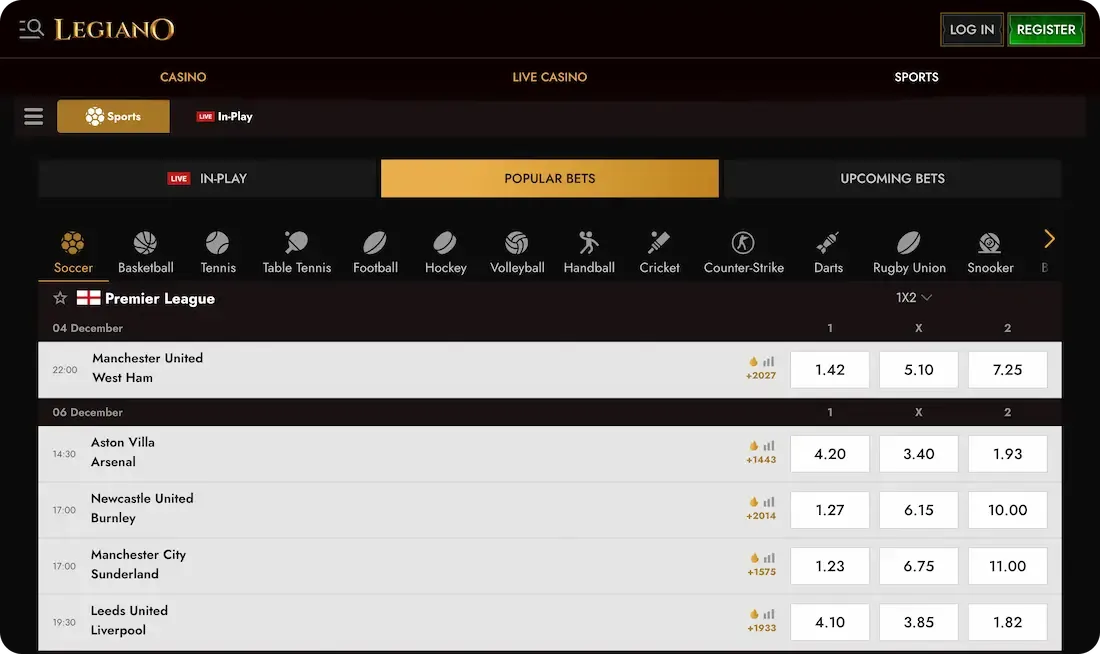The height and width of the screenshot is (654, 1100).
Task: Expand more sports with right arrow chevron
Action: point(1049,240)
